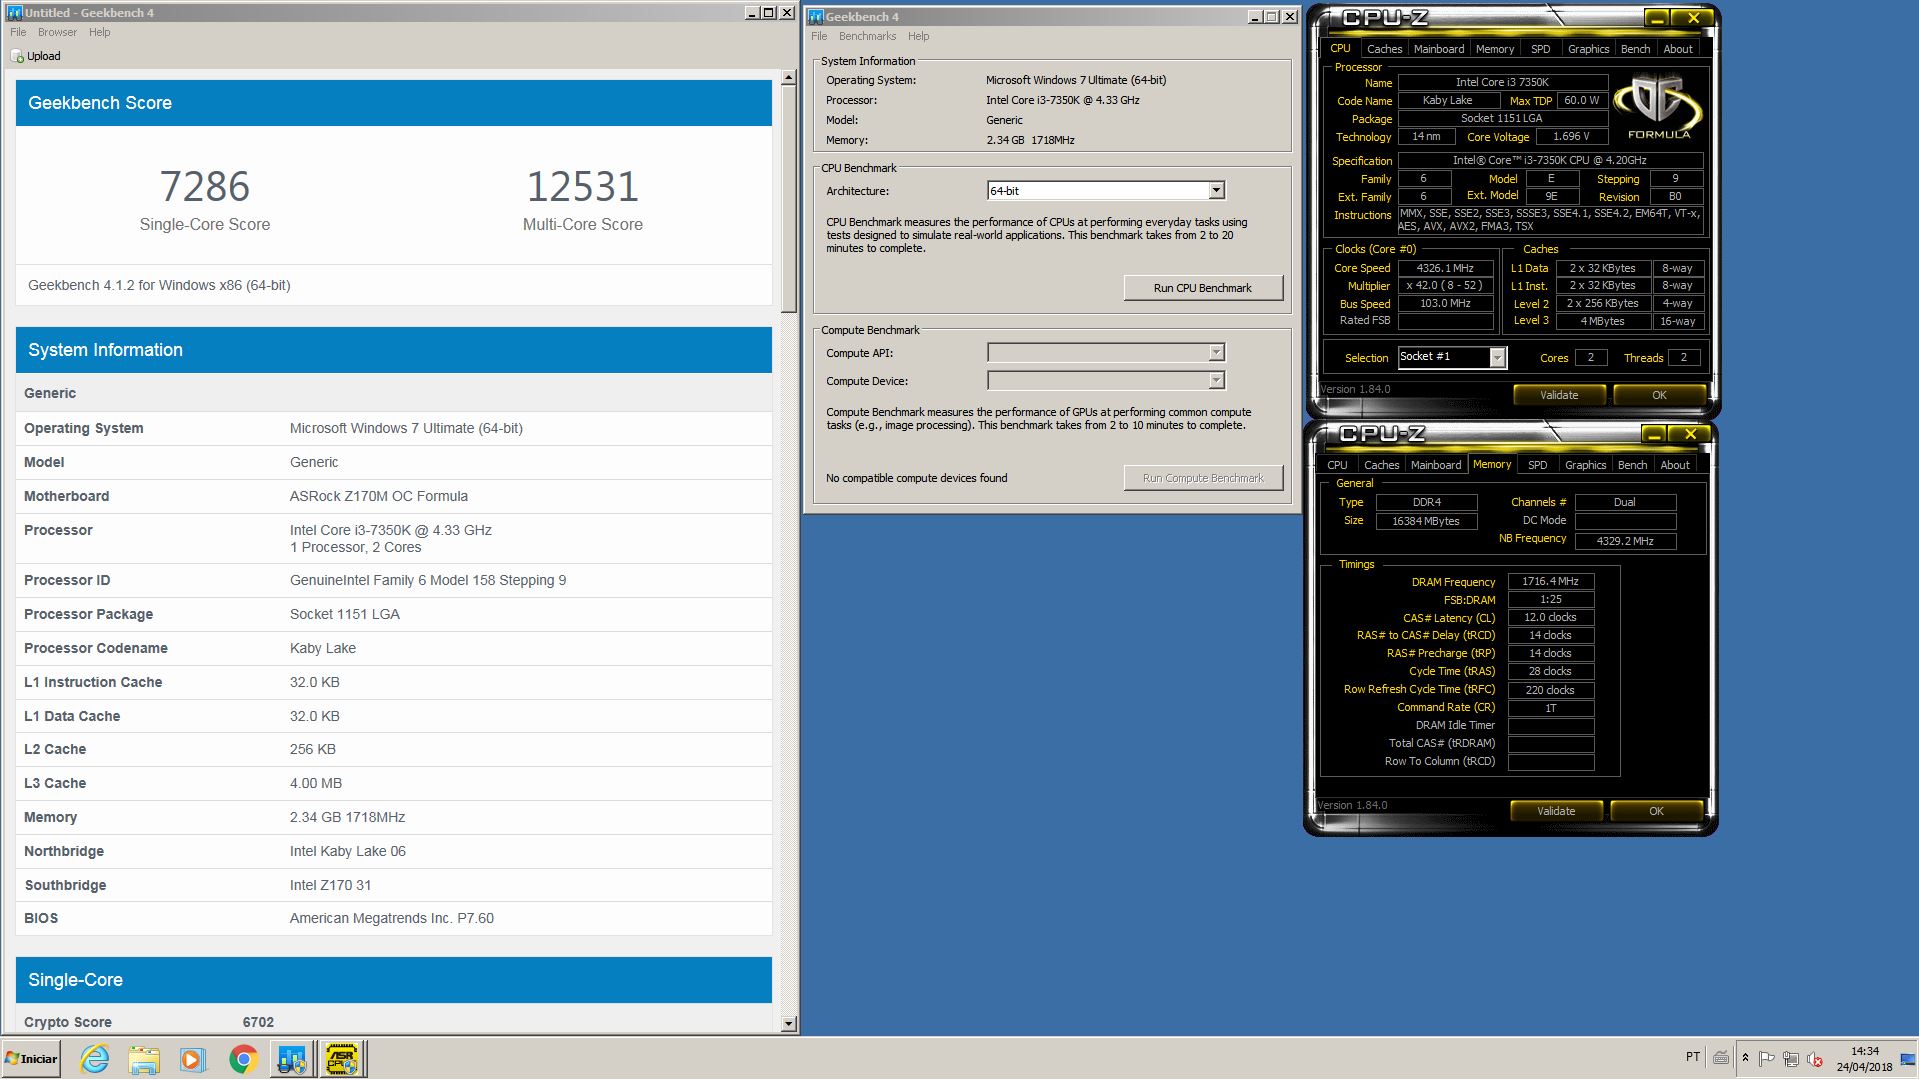The height and width of the screenshot is (1079, 1919).
Task: Switch to Geekbench taskbar button
Action: [x=292, y=1059]
